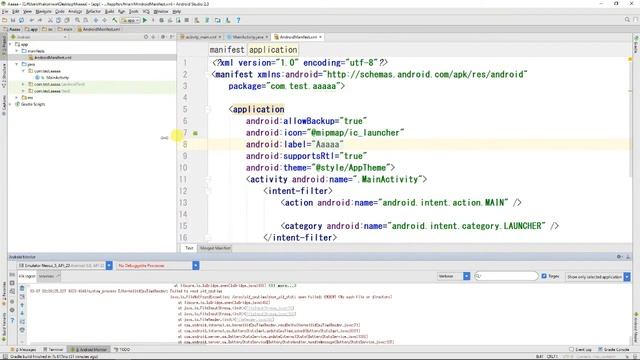Collapse the app module tree node
The image size is (640, 360).
pos(10,44)
